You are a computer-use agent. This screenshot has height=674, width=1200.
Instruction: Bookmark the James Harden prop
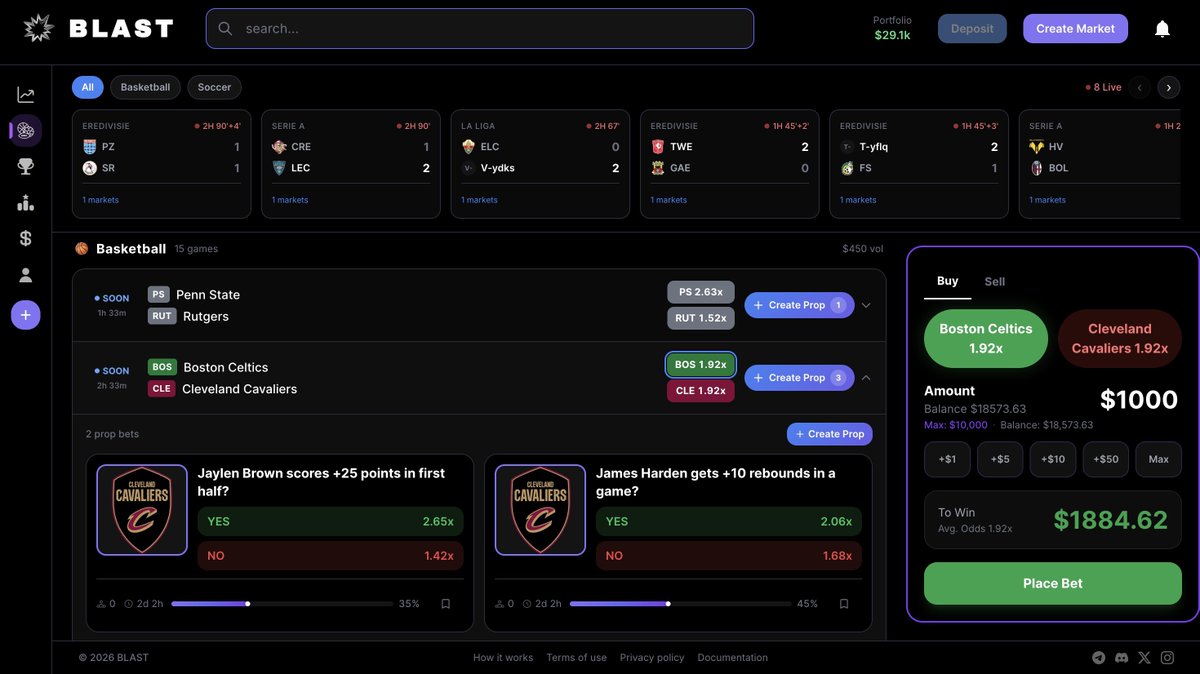[844, 604]
